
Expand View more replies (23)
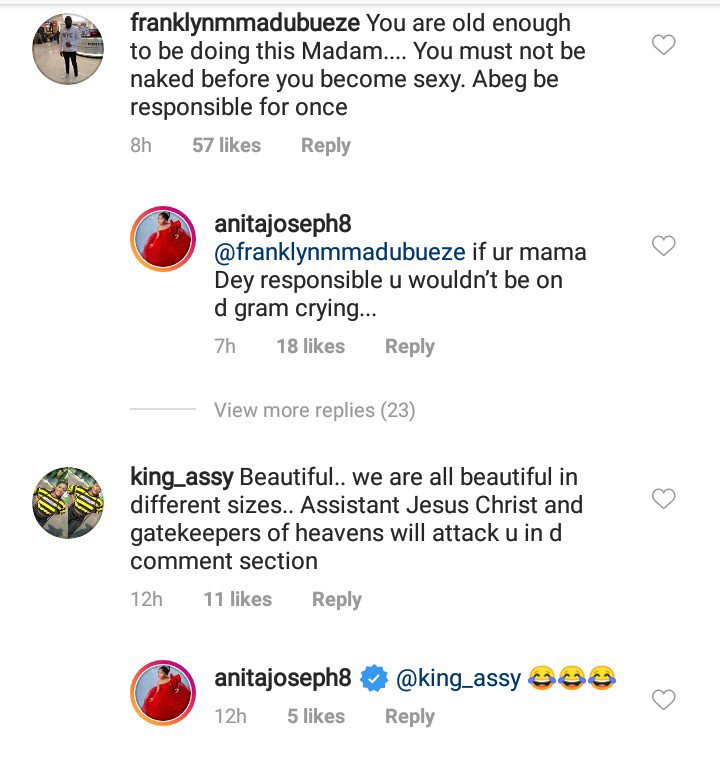[x=314, y=410]
